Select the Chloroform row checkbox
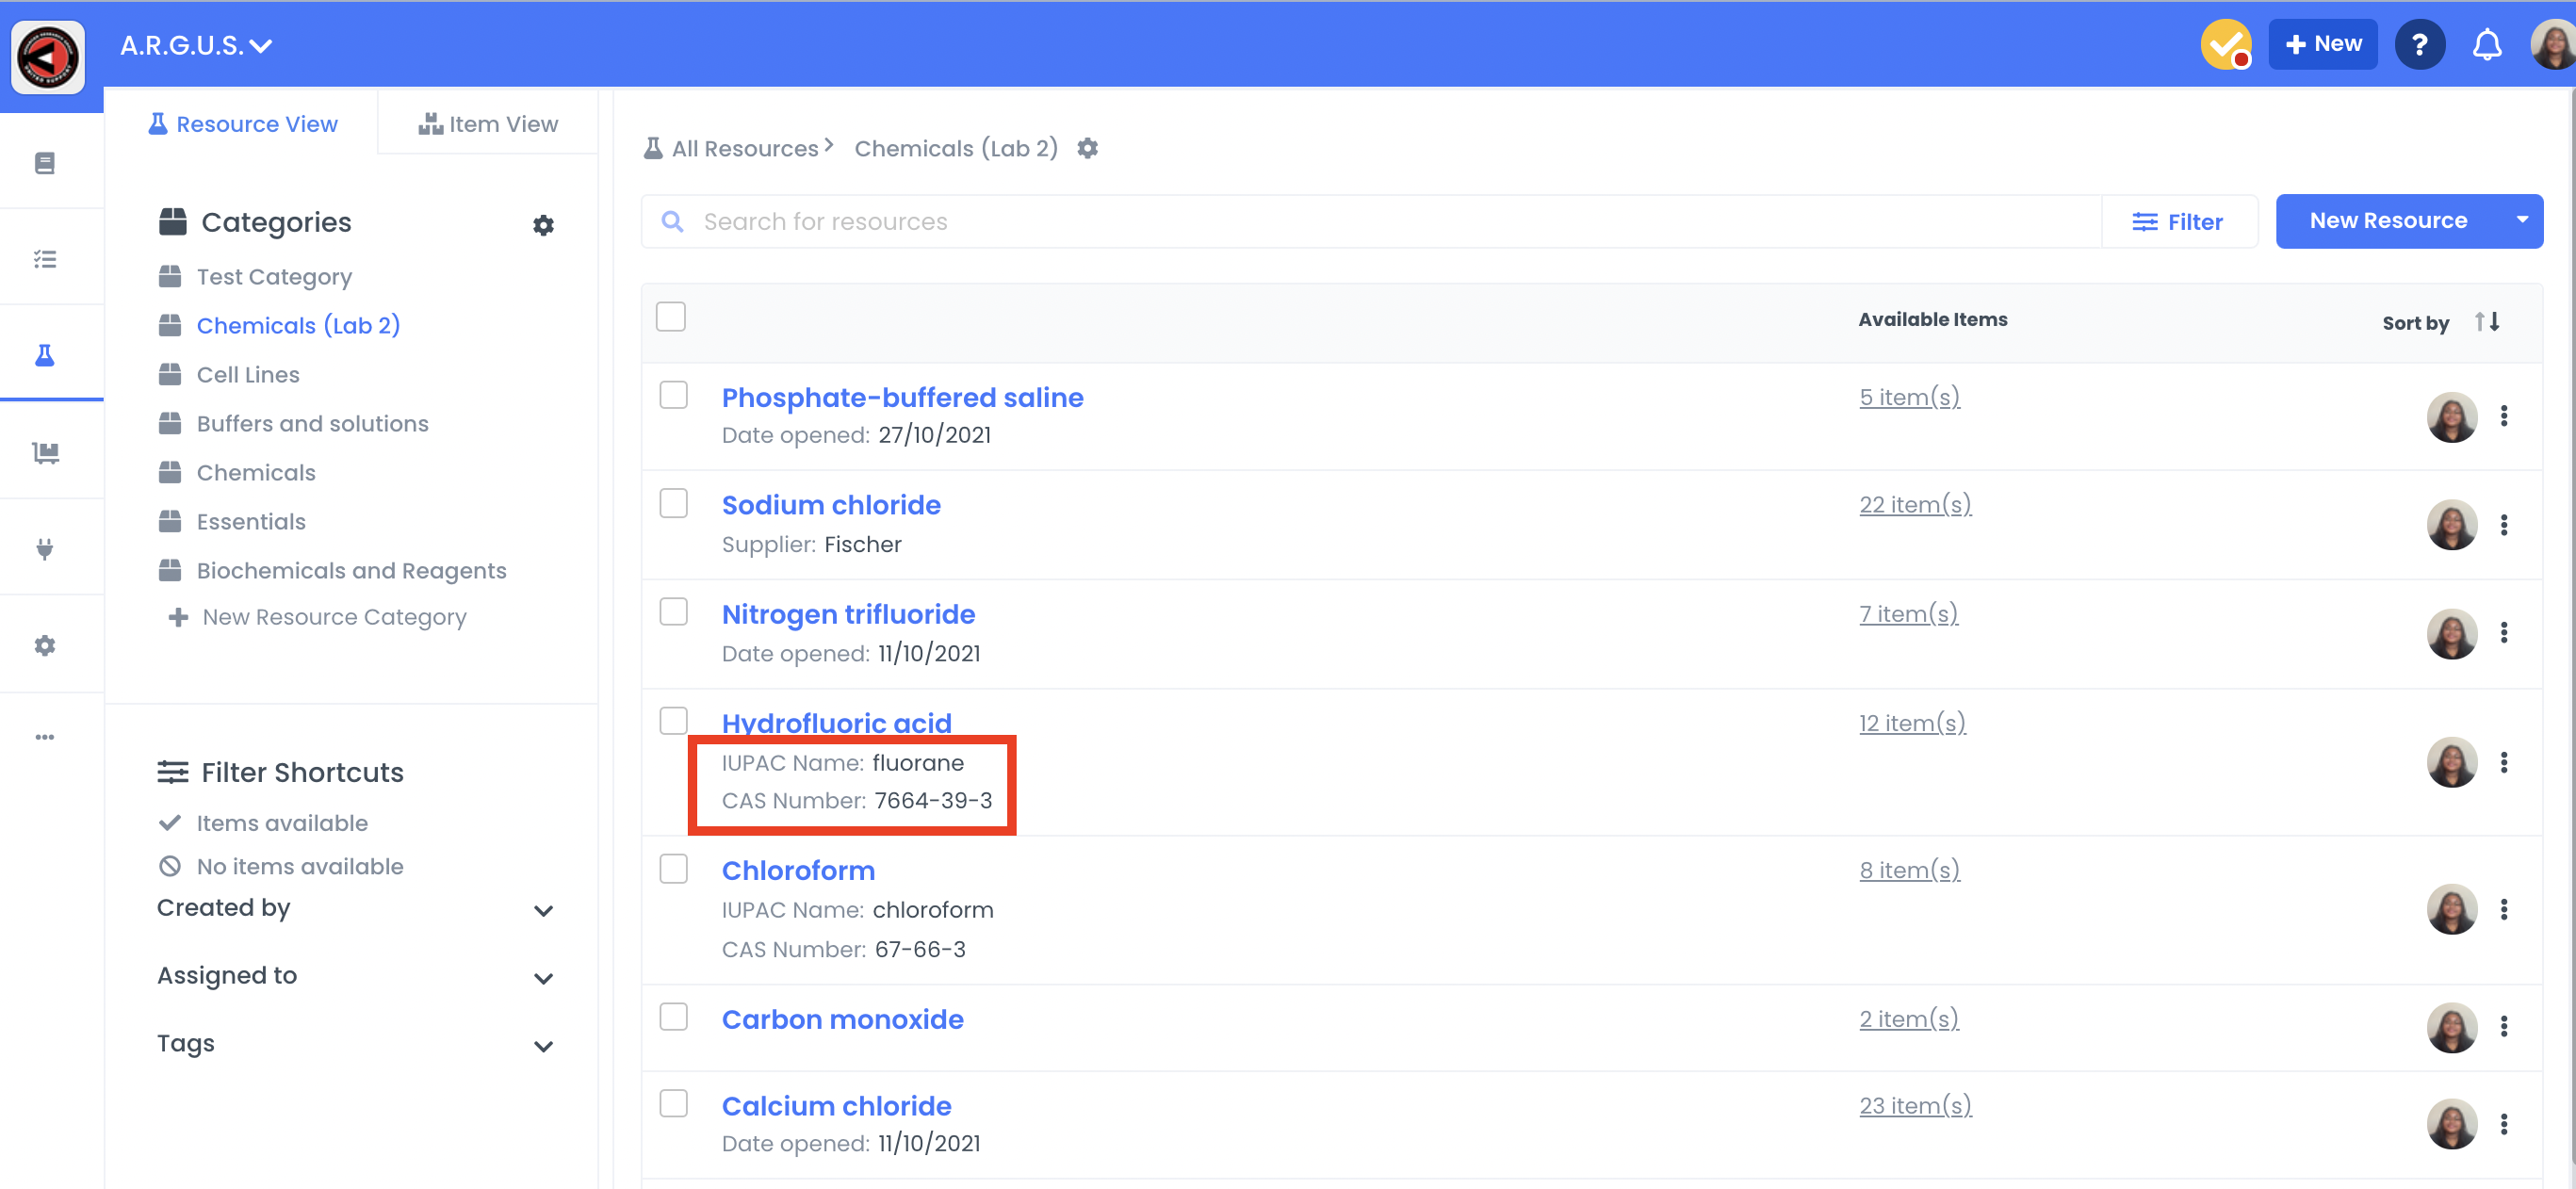 (673, 869)
